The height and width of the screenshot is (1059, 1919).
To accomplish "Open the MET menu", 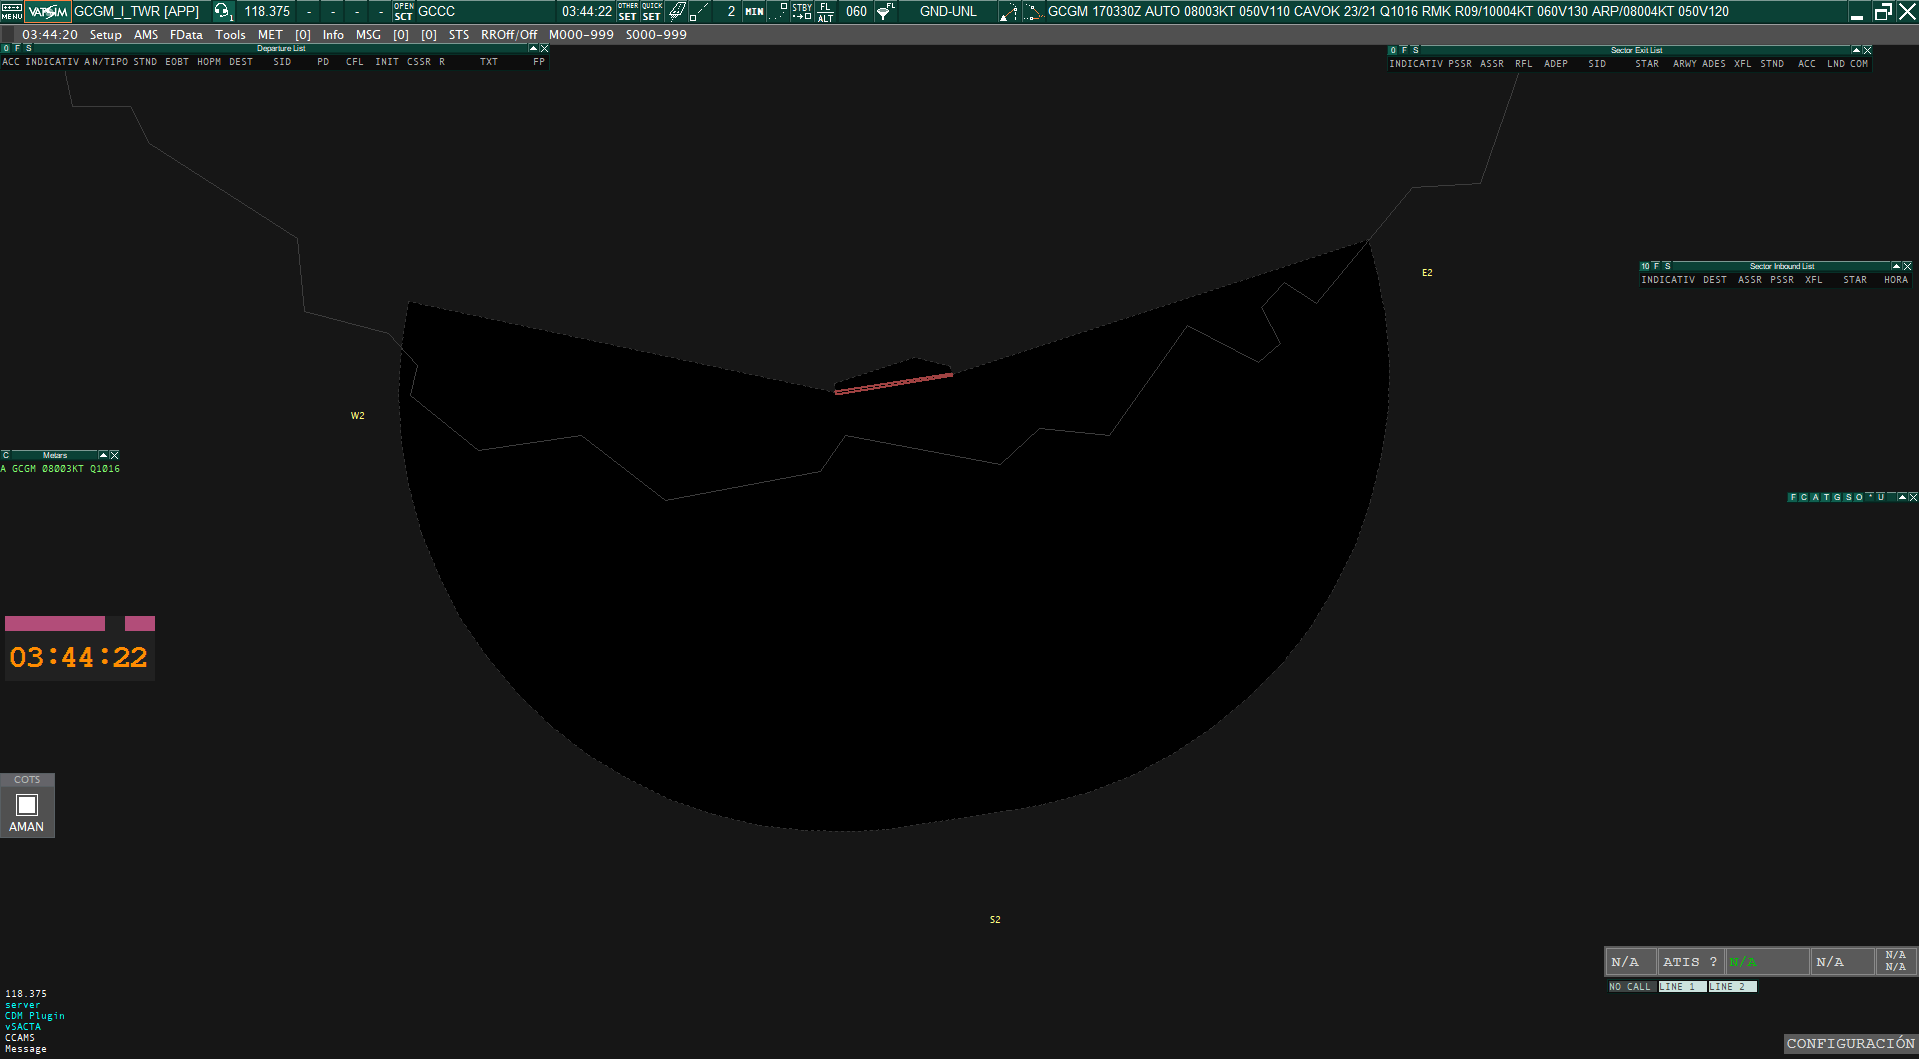I will tap(270, 35).
